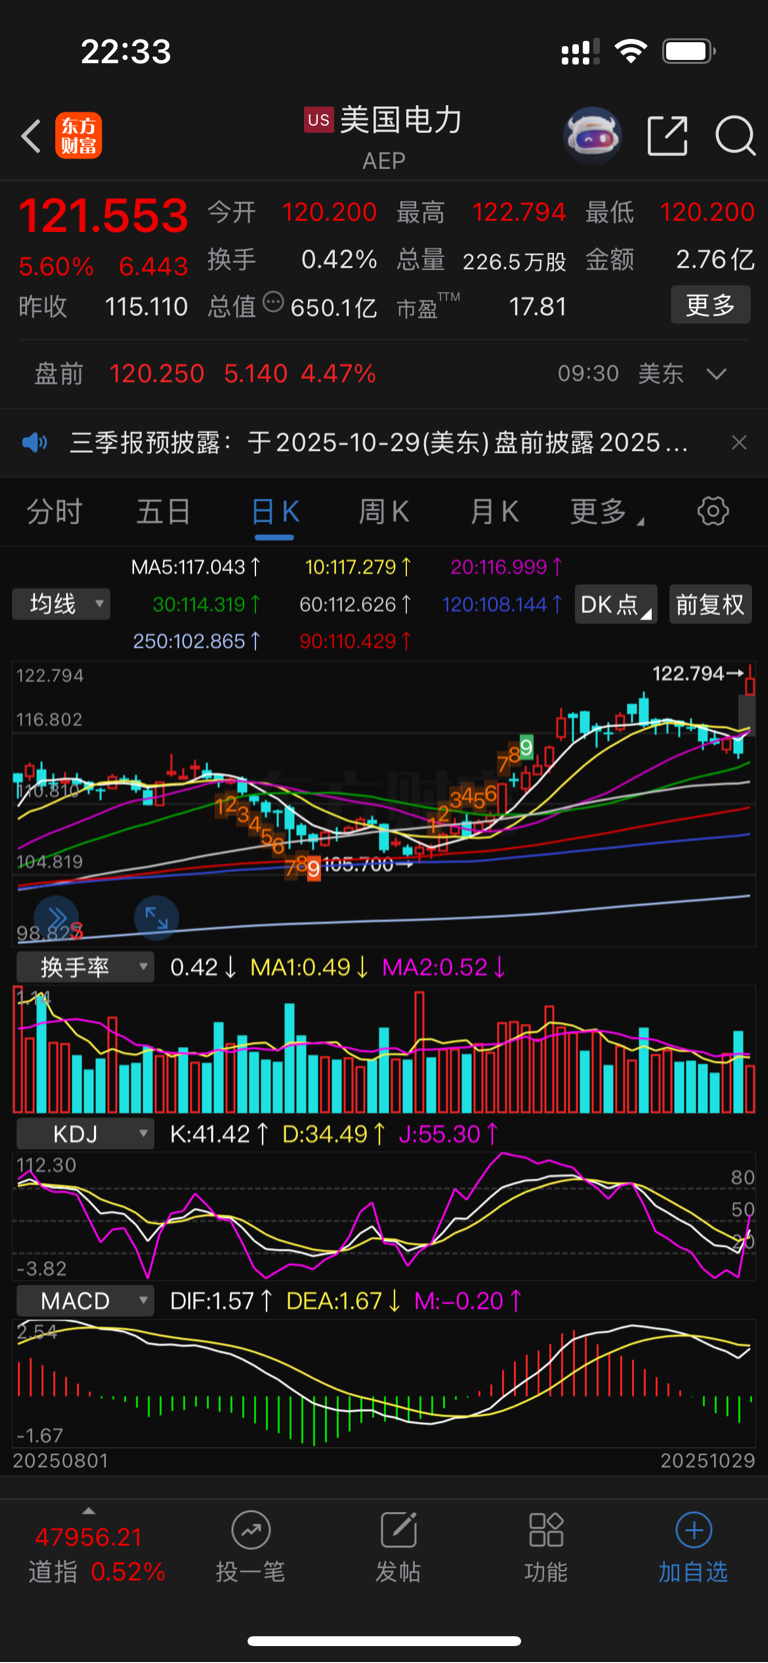The image size is (768, 1663).
Task: Open the 功能 grid icon
Action: click(546, 1530)
